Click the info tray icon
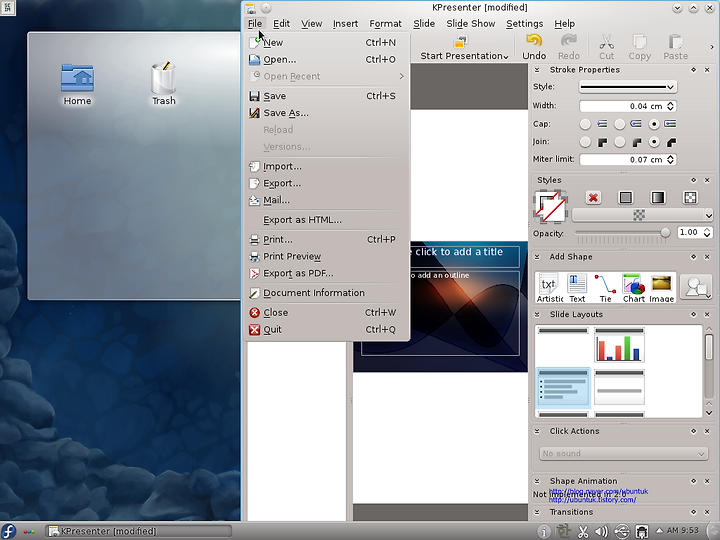The height and width of the screenshot is (540, 720). click(544, 532)
